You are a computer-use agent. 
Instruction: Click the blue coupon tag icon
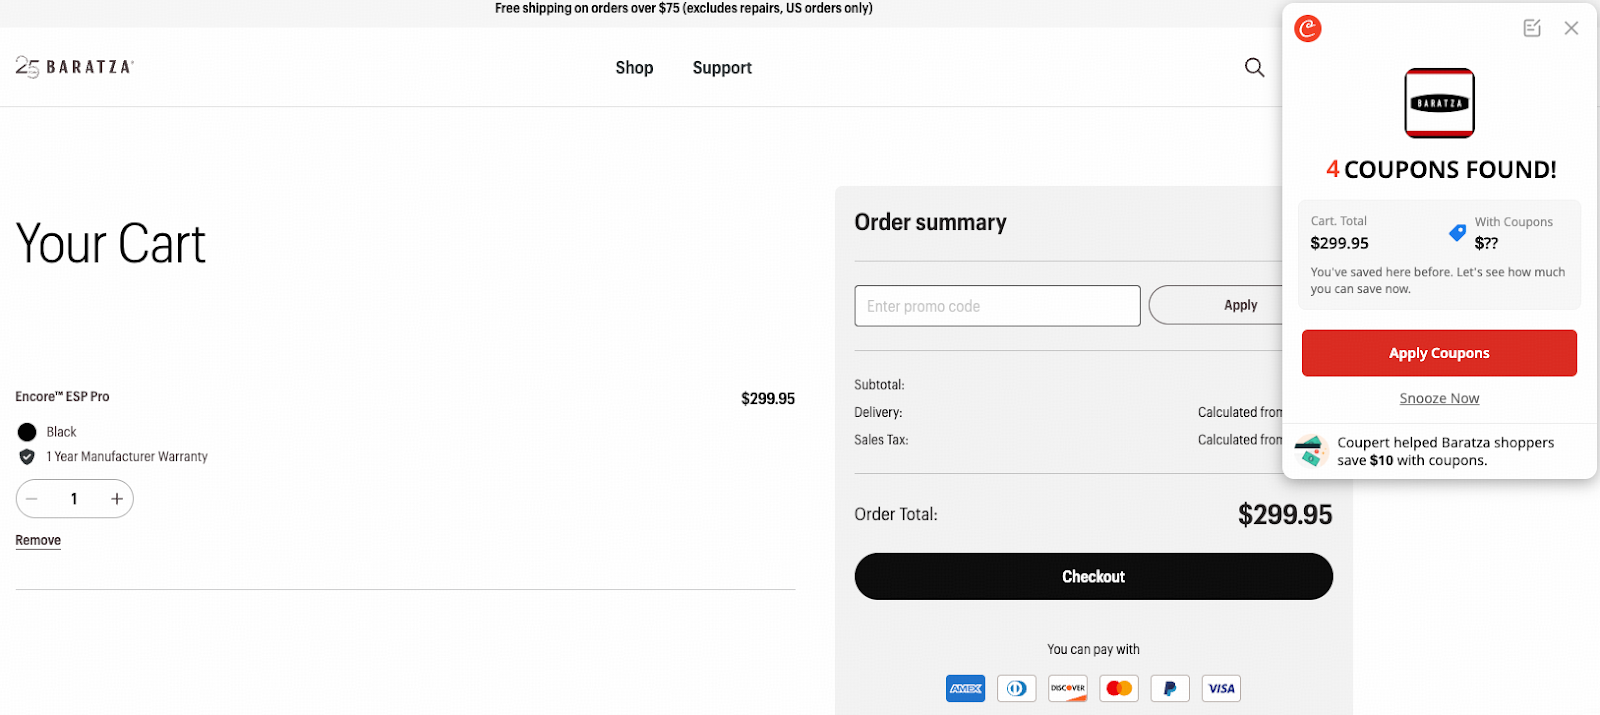click(x=1458, y=233)
